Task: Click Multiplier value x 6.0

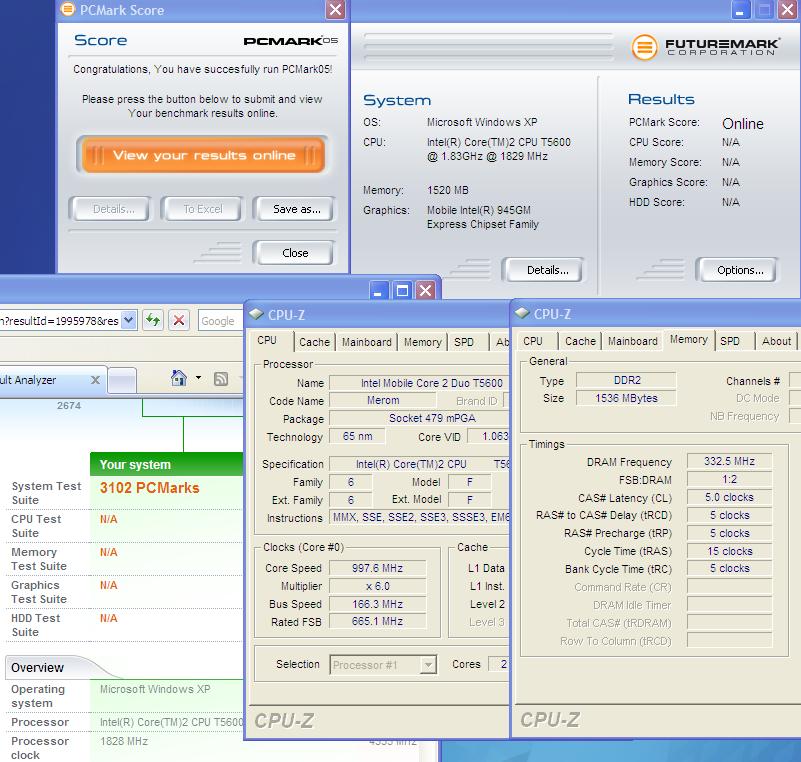Action: 378,586
